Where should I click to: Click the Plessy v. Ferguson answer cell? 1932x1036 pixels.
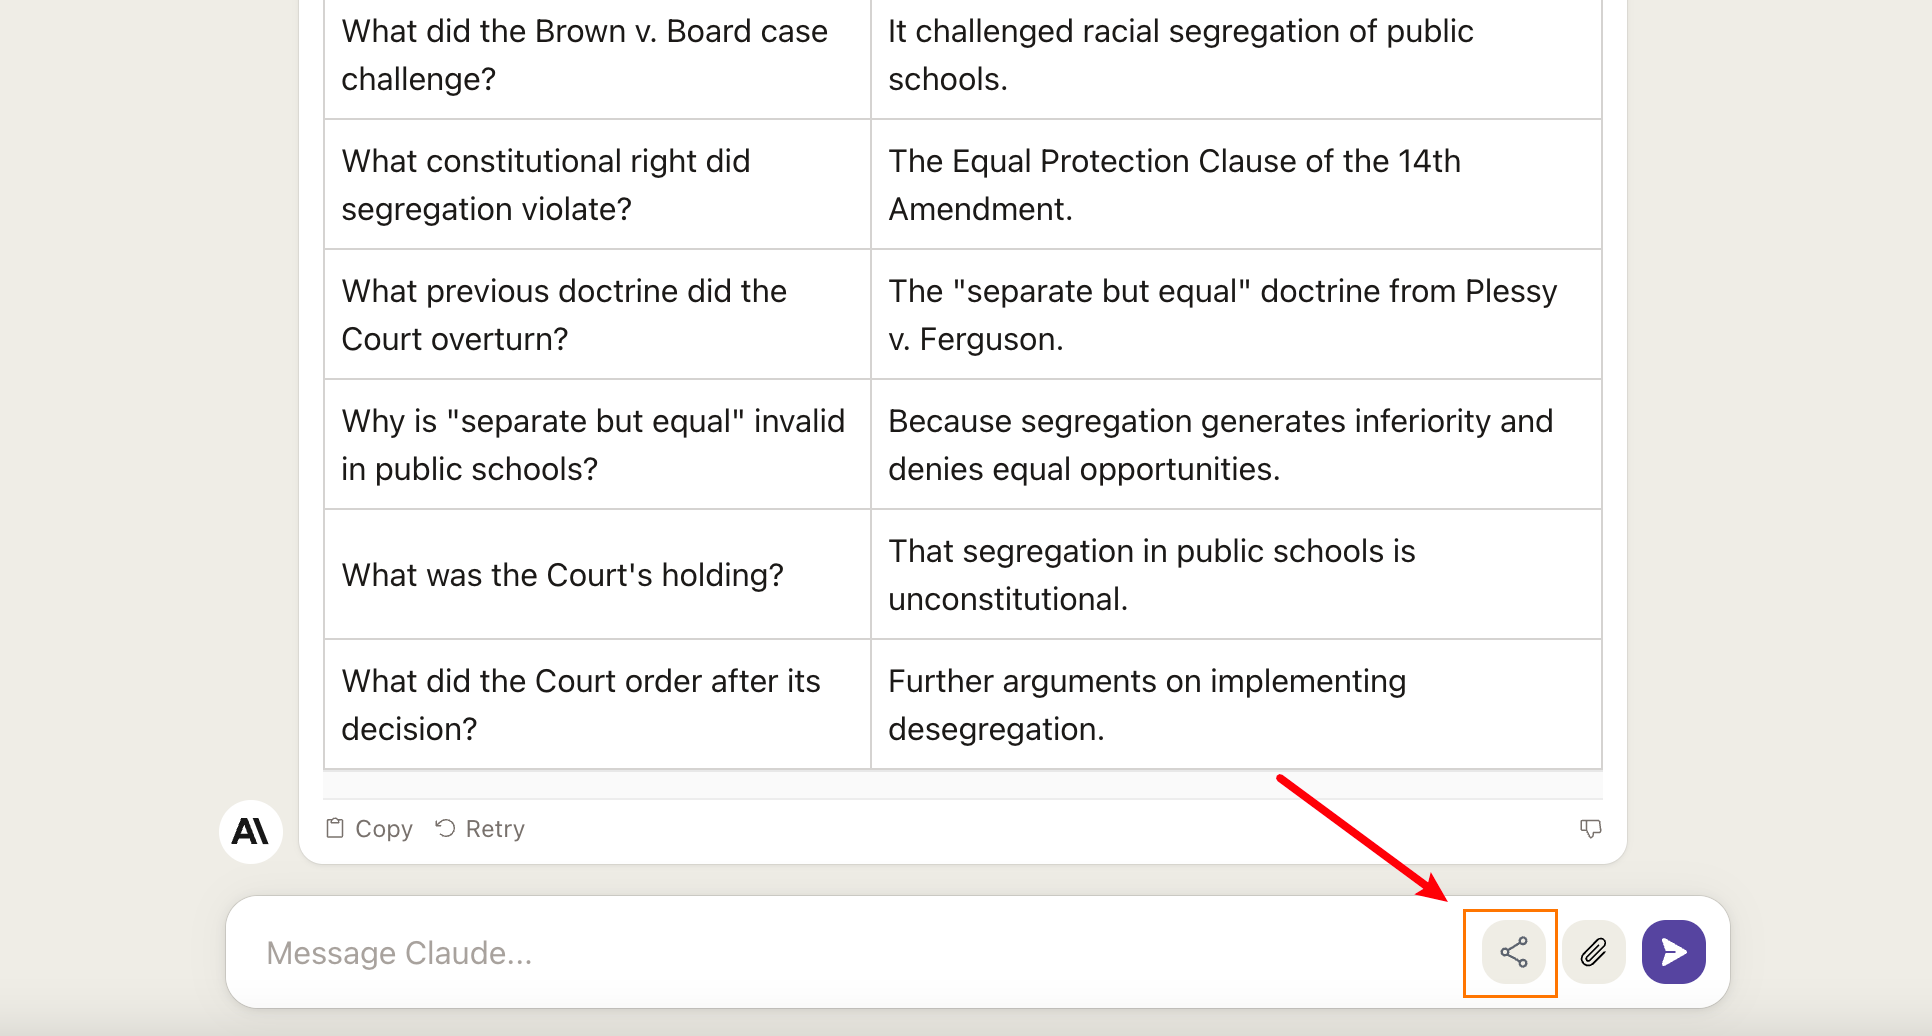(1236, 315)
